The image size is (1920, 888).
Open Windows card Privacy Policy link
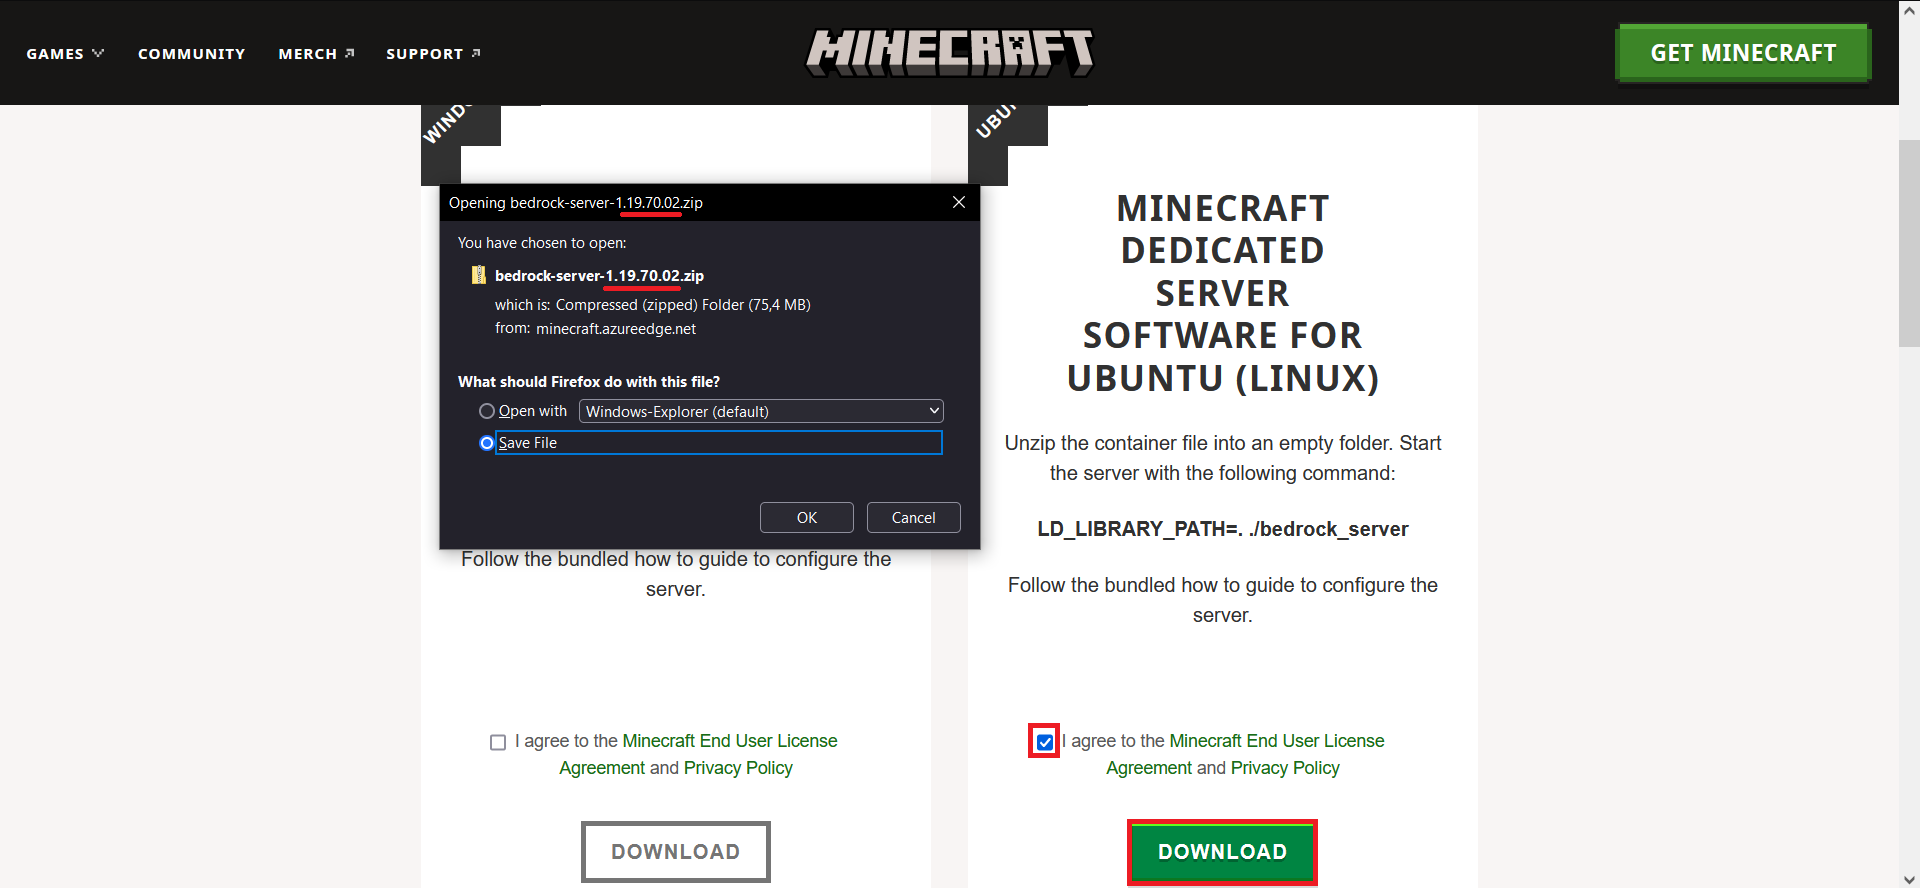738,768
